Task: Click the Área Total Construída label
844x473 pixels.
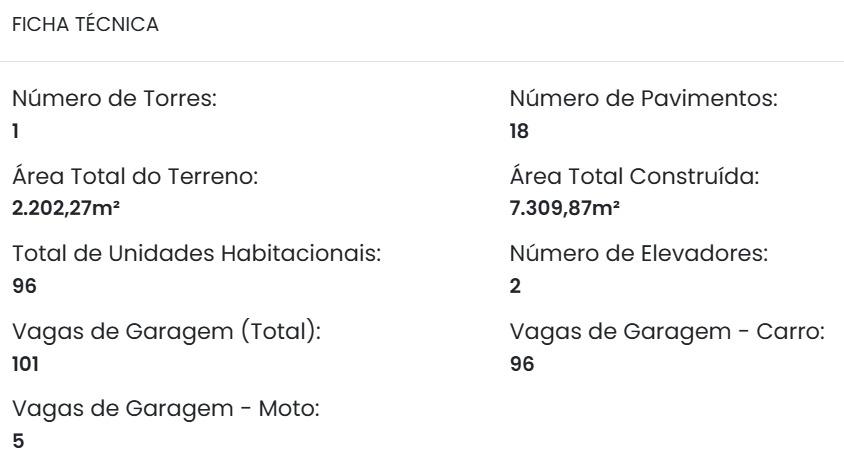Action: click(635, 178)
